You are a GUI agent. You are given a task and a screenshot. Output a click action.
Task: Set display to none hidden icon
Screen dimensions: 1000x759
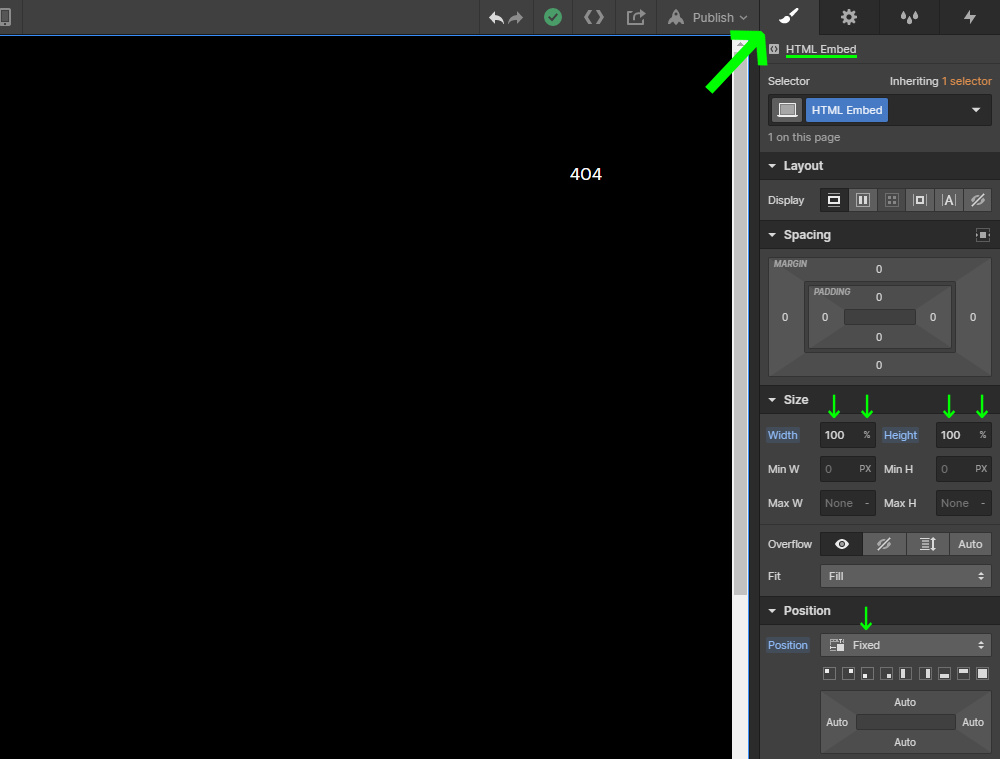(978, 200)
